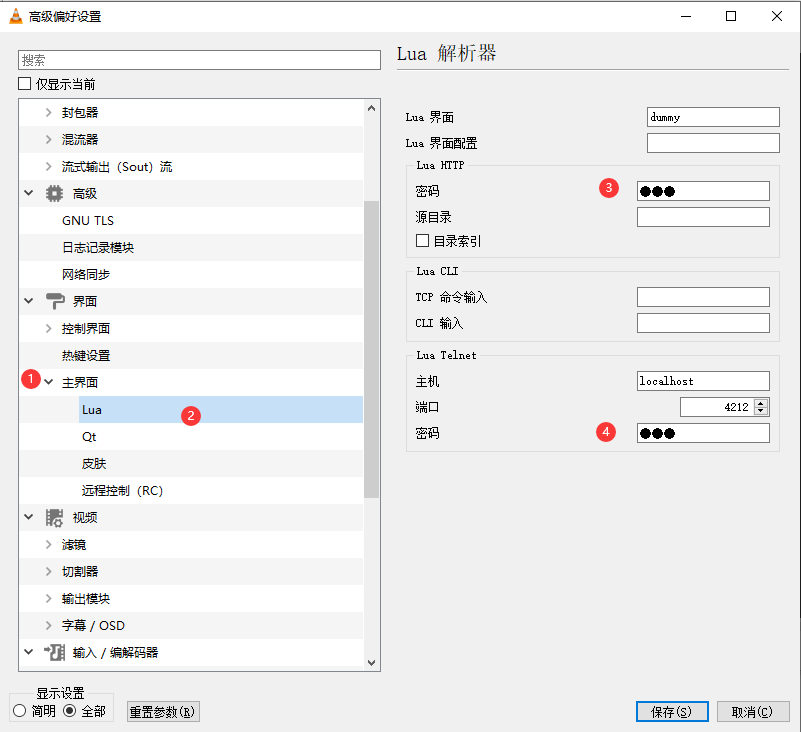Click the Lua HTTP 密码 field

703,191
